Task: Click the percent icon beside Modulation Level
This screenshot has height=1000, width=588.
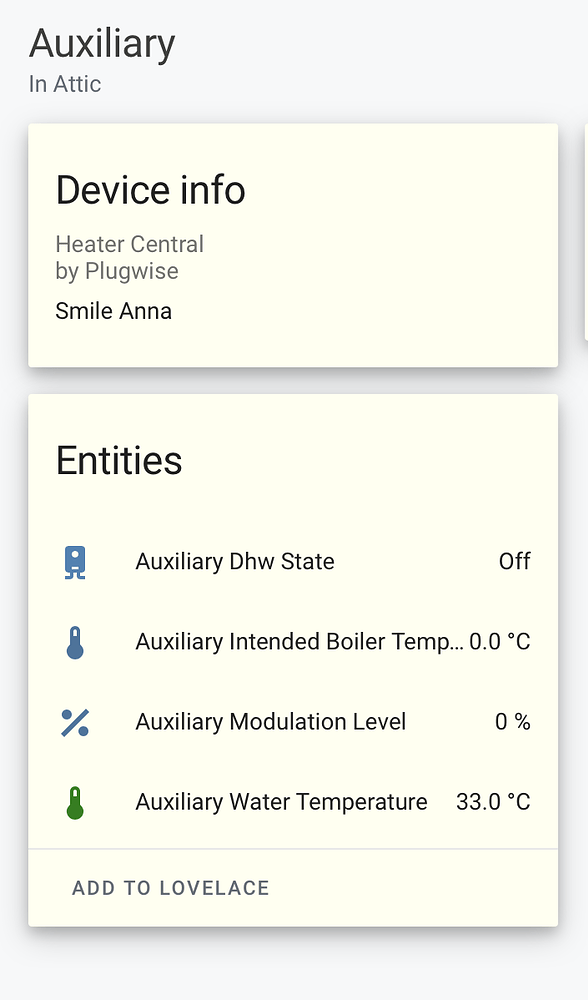Action: pos(76,721)
